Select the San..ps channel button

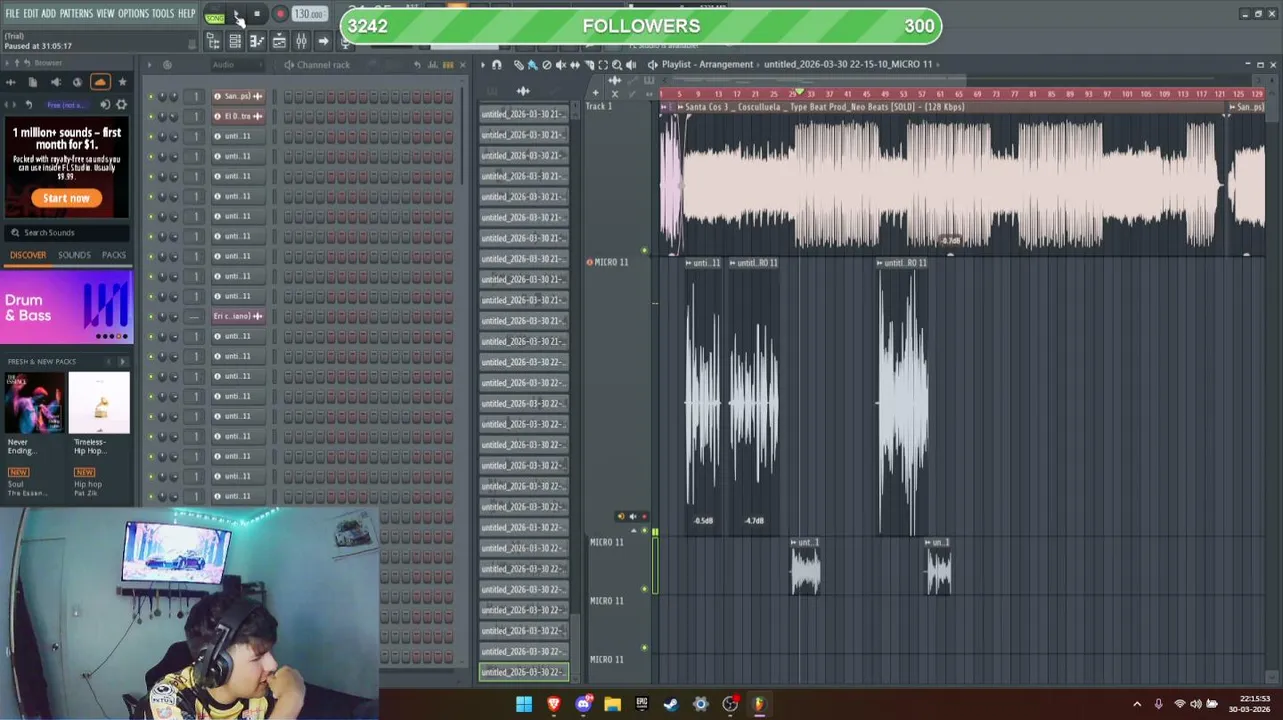pyautogui.click(x=238, y=96)
